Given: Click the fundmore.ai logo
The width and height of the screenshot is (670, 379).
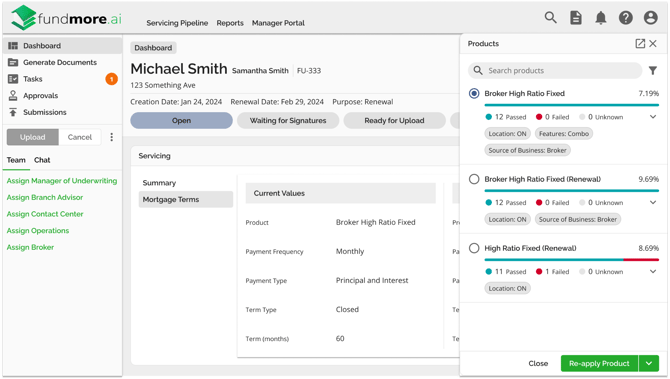Looking at the screenshot, I should tap(67, 18).
